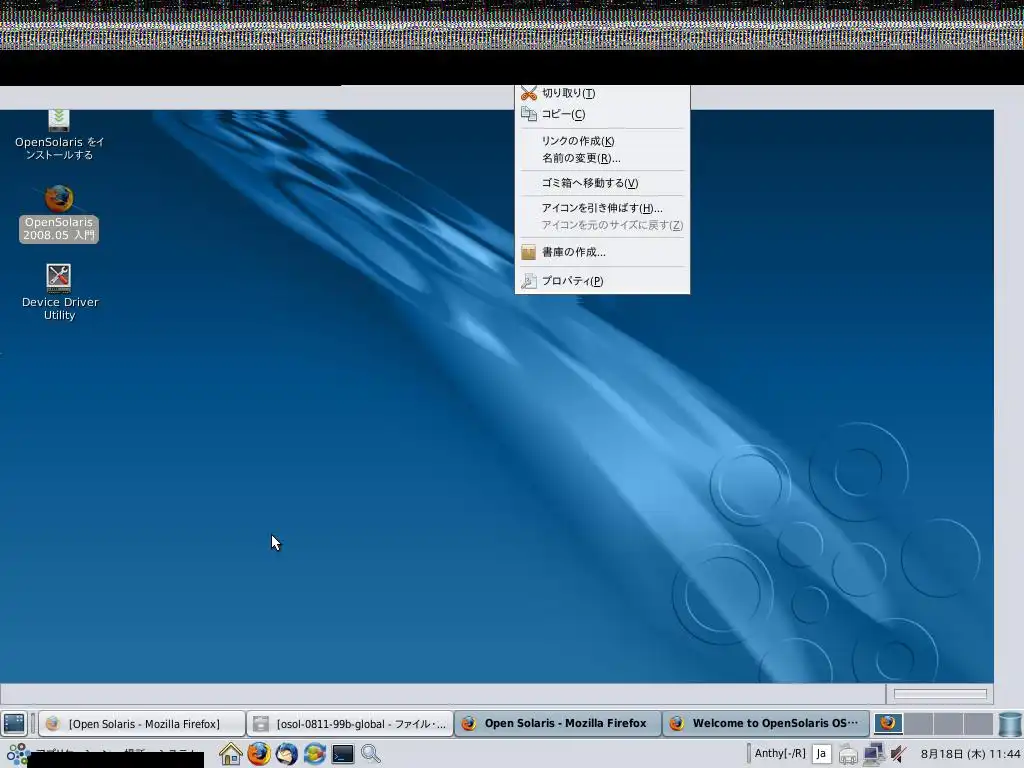Click the GNOME applications menu foot icon
Screen dimensions: 1024x768
17,754
